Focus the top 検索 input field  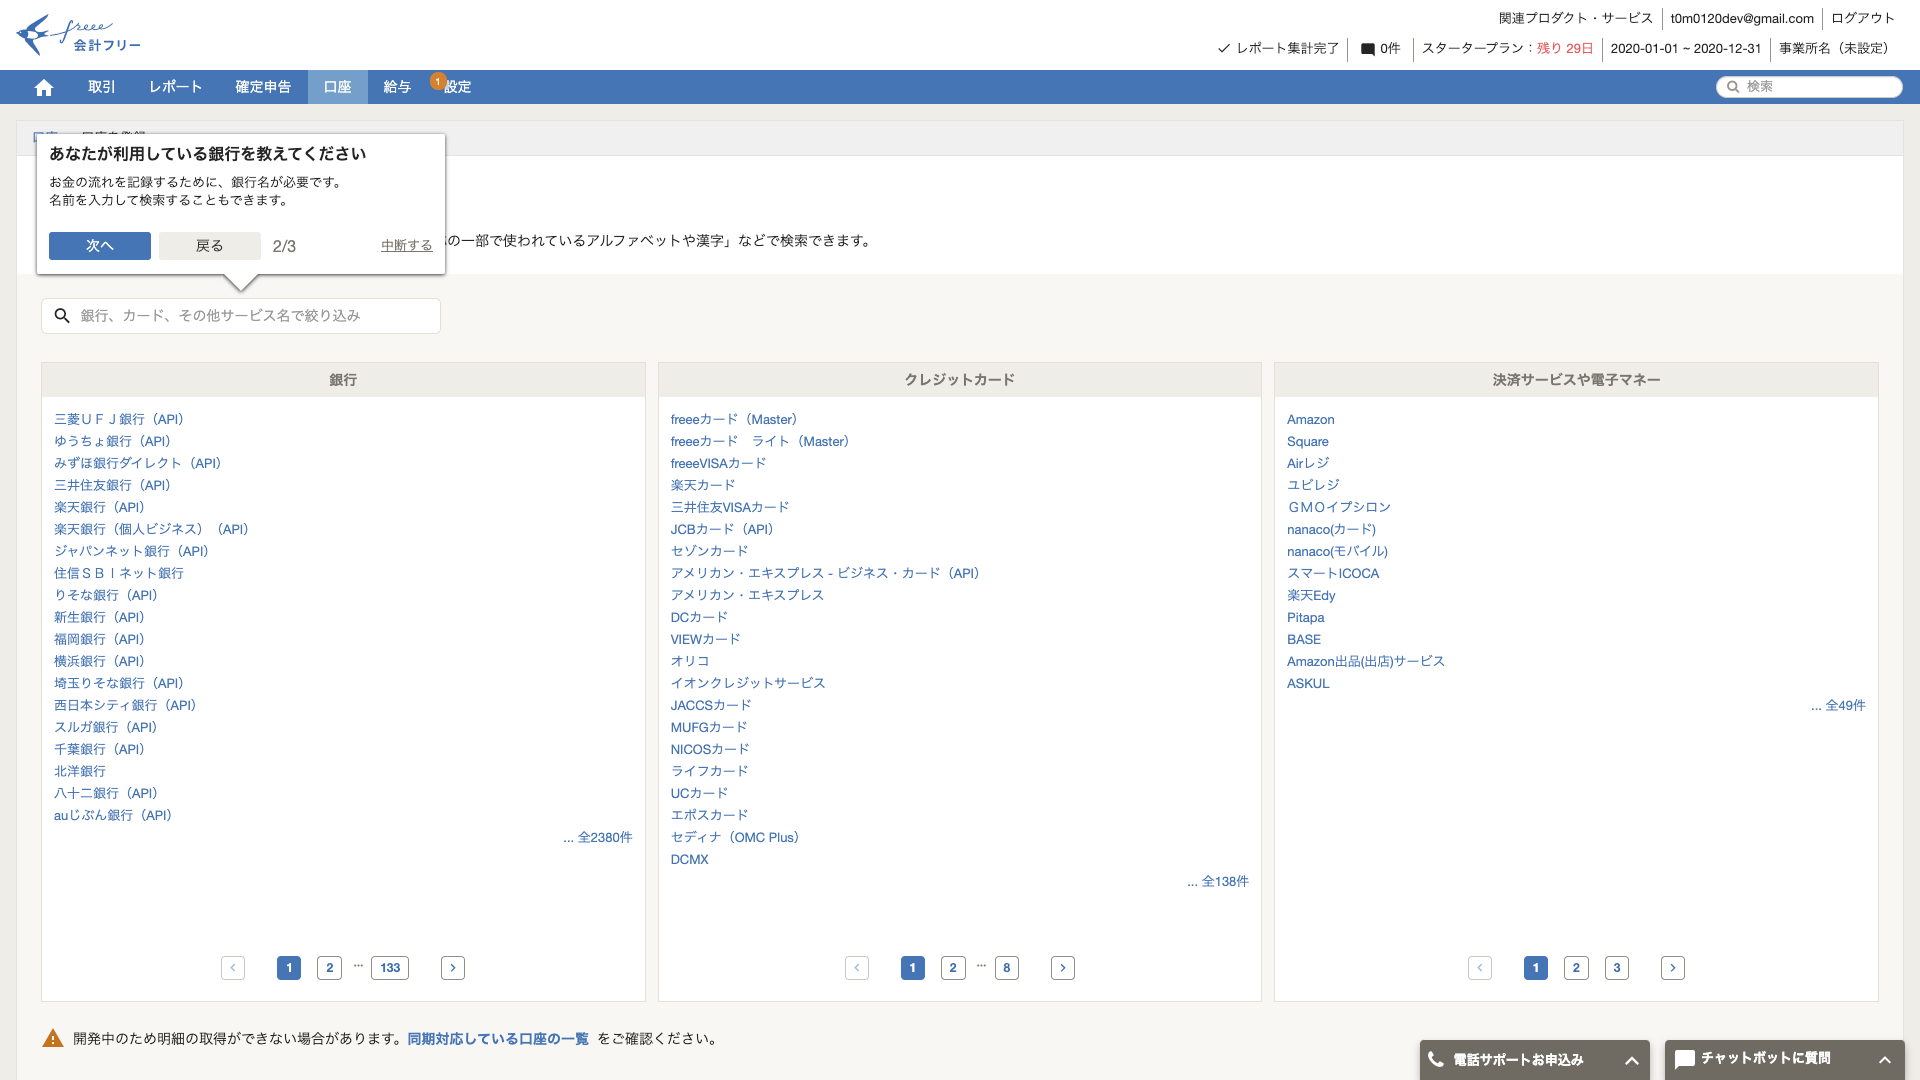[1809, 87]
